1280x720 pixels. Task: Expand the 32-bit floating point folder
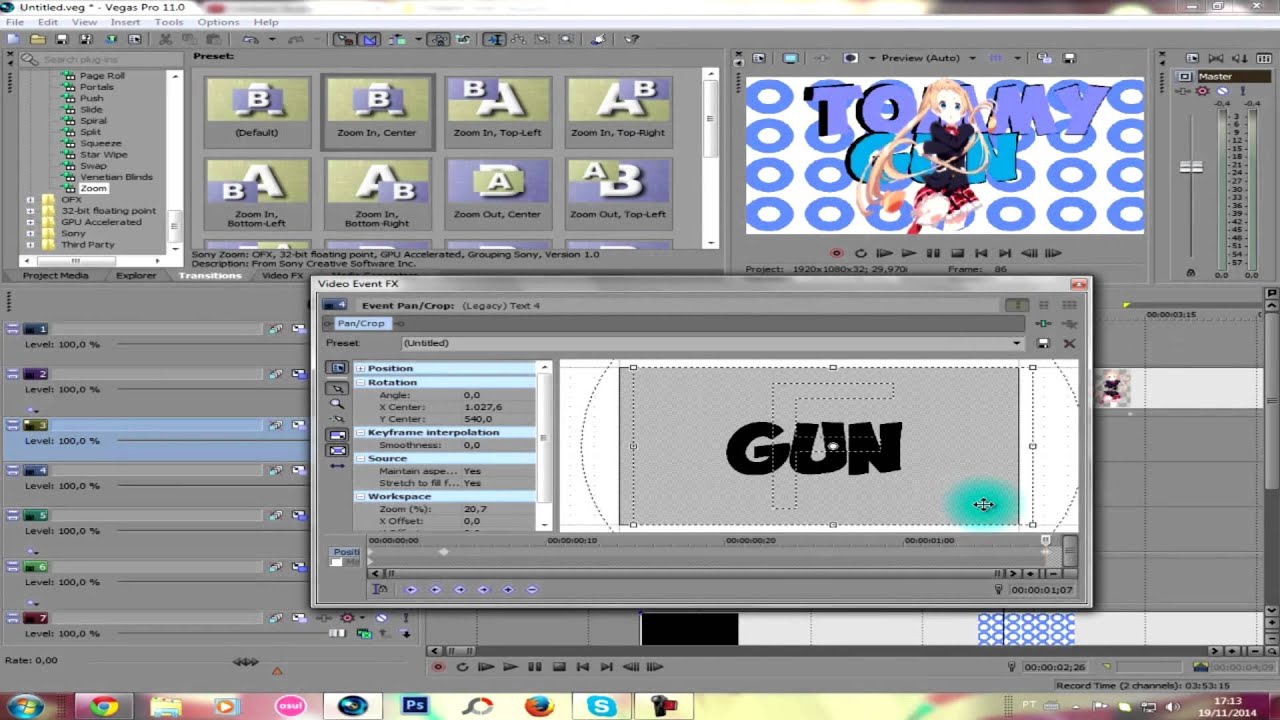pyautogui.click(x=30, y=211)
